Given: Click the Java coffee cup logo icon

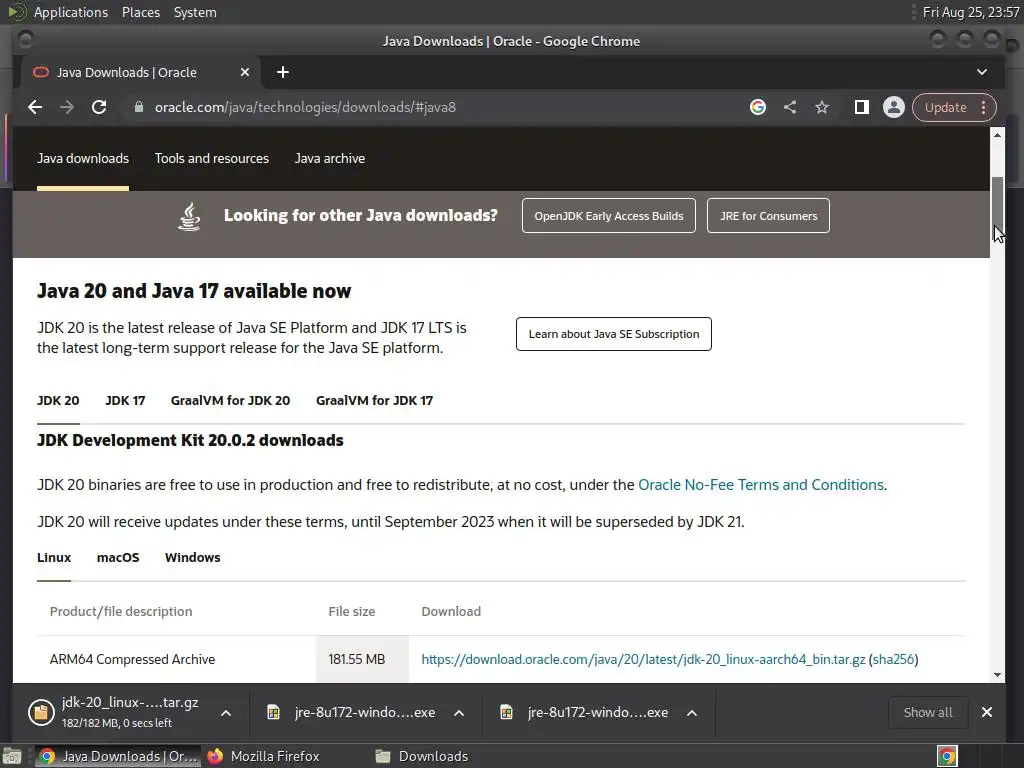Looking at the screenshot, I should point(189,216).
